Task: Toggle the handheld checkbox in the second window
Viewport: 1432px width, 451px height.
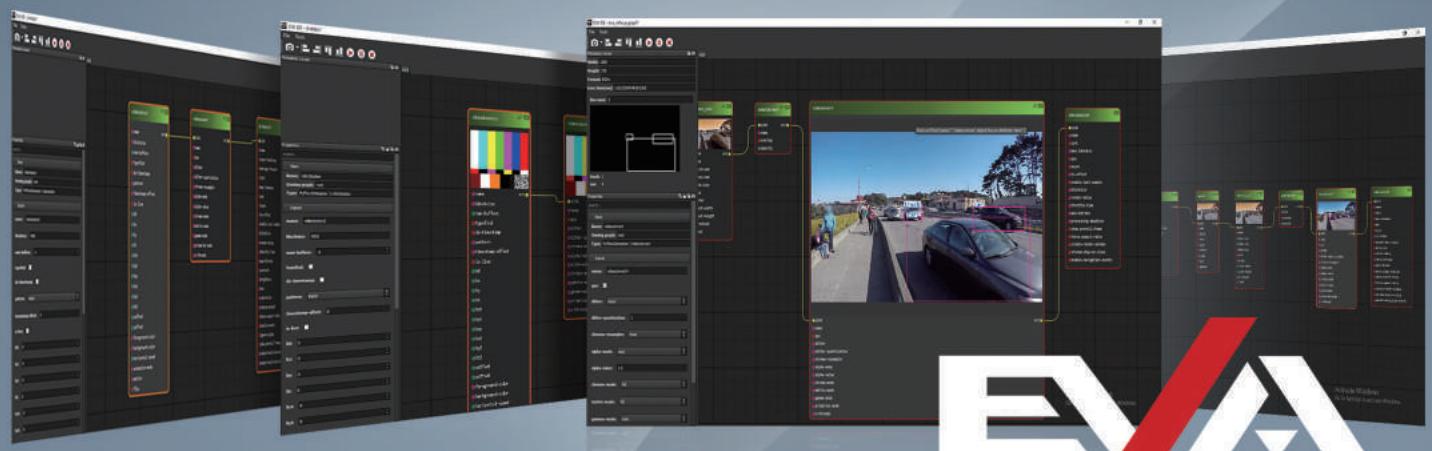Action: coord(311,267)
